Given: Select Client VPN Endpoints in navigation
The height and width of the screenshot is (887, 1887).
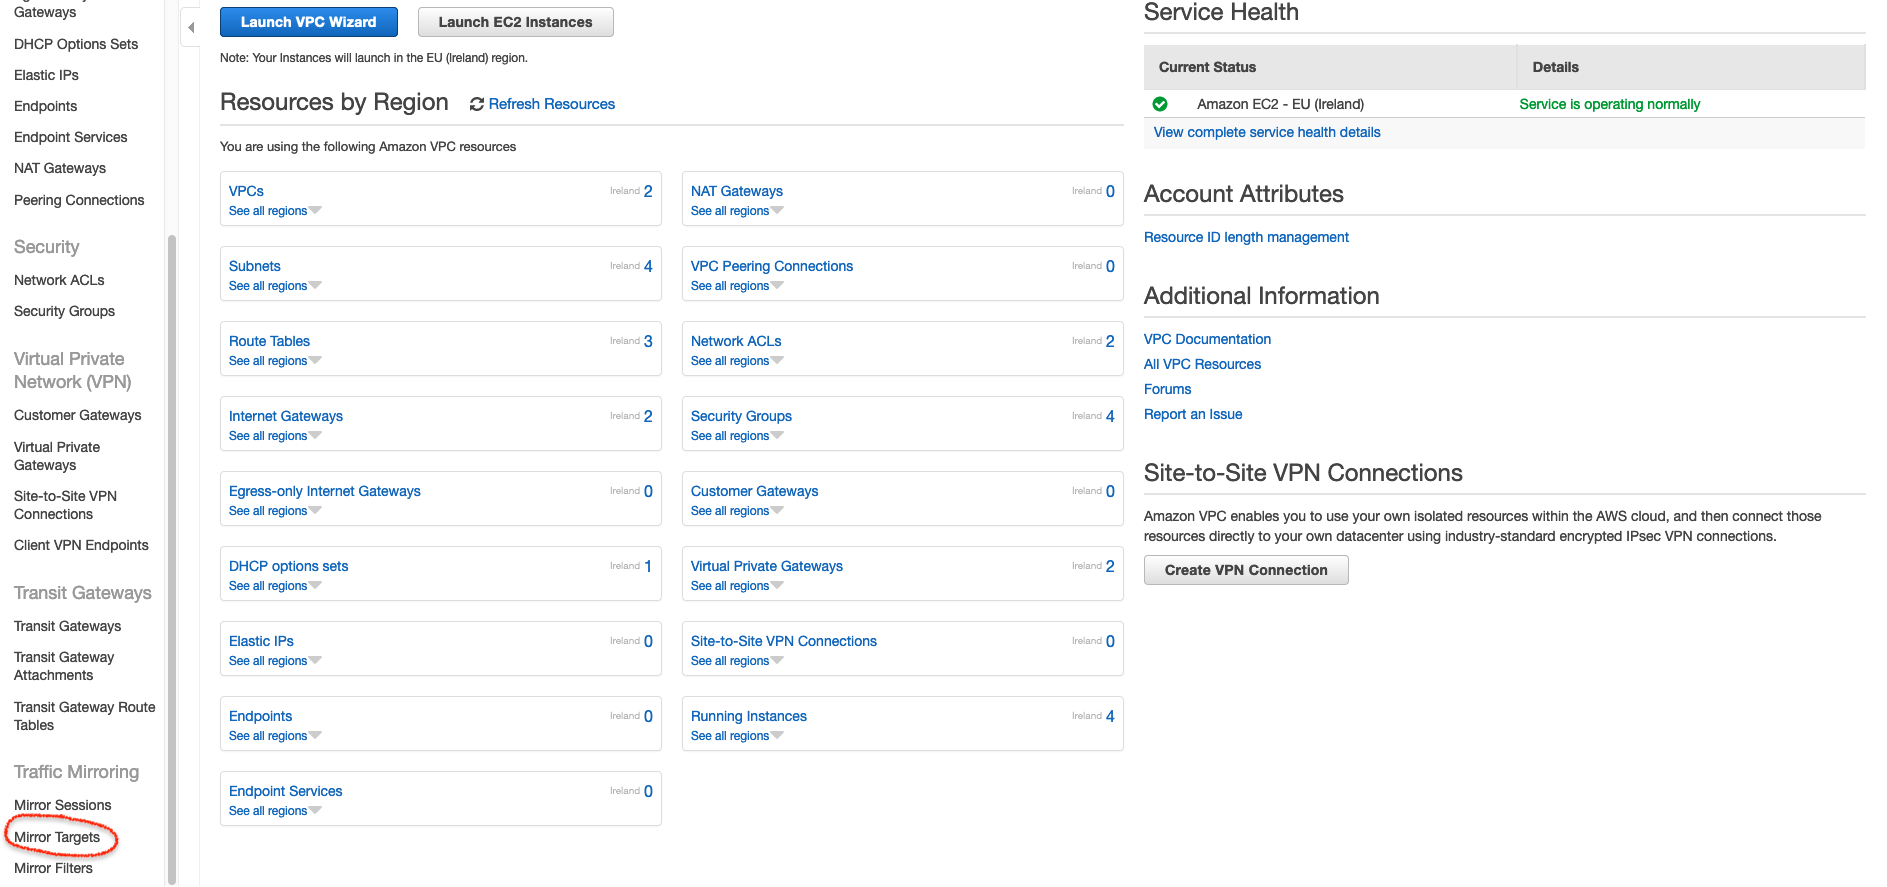Looking at the screenshot, I should 81,545.
